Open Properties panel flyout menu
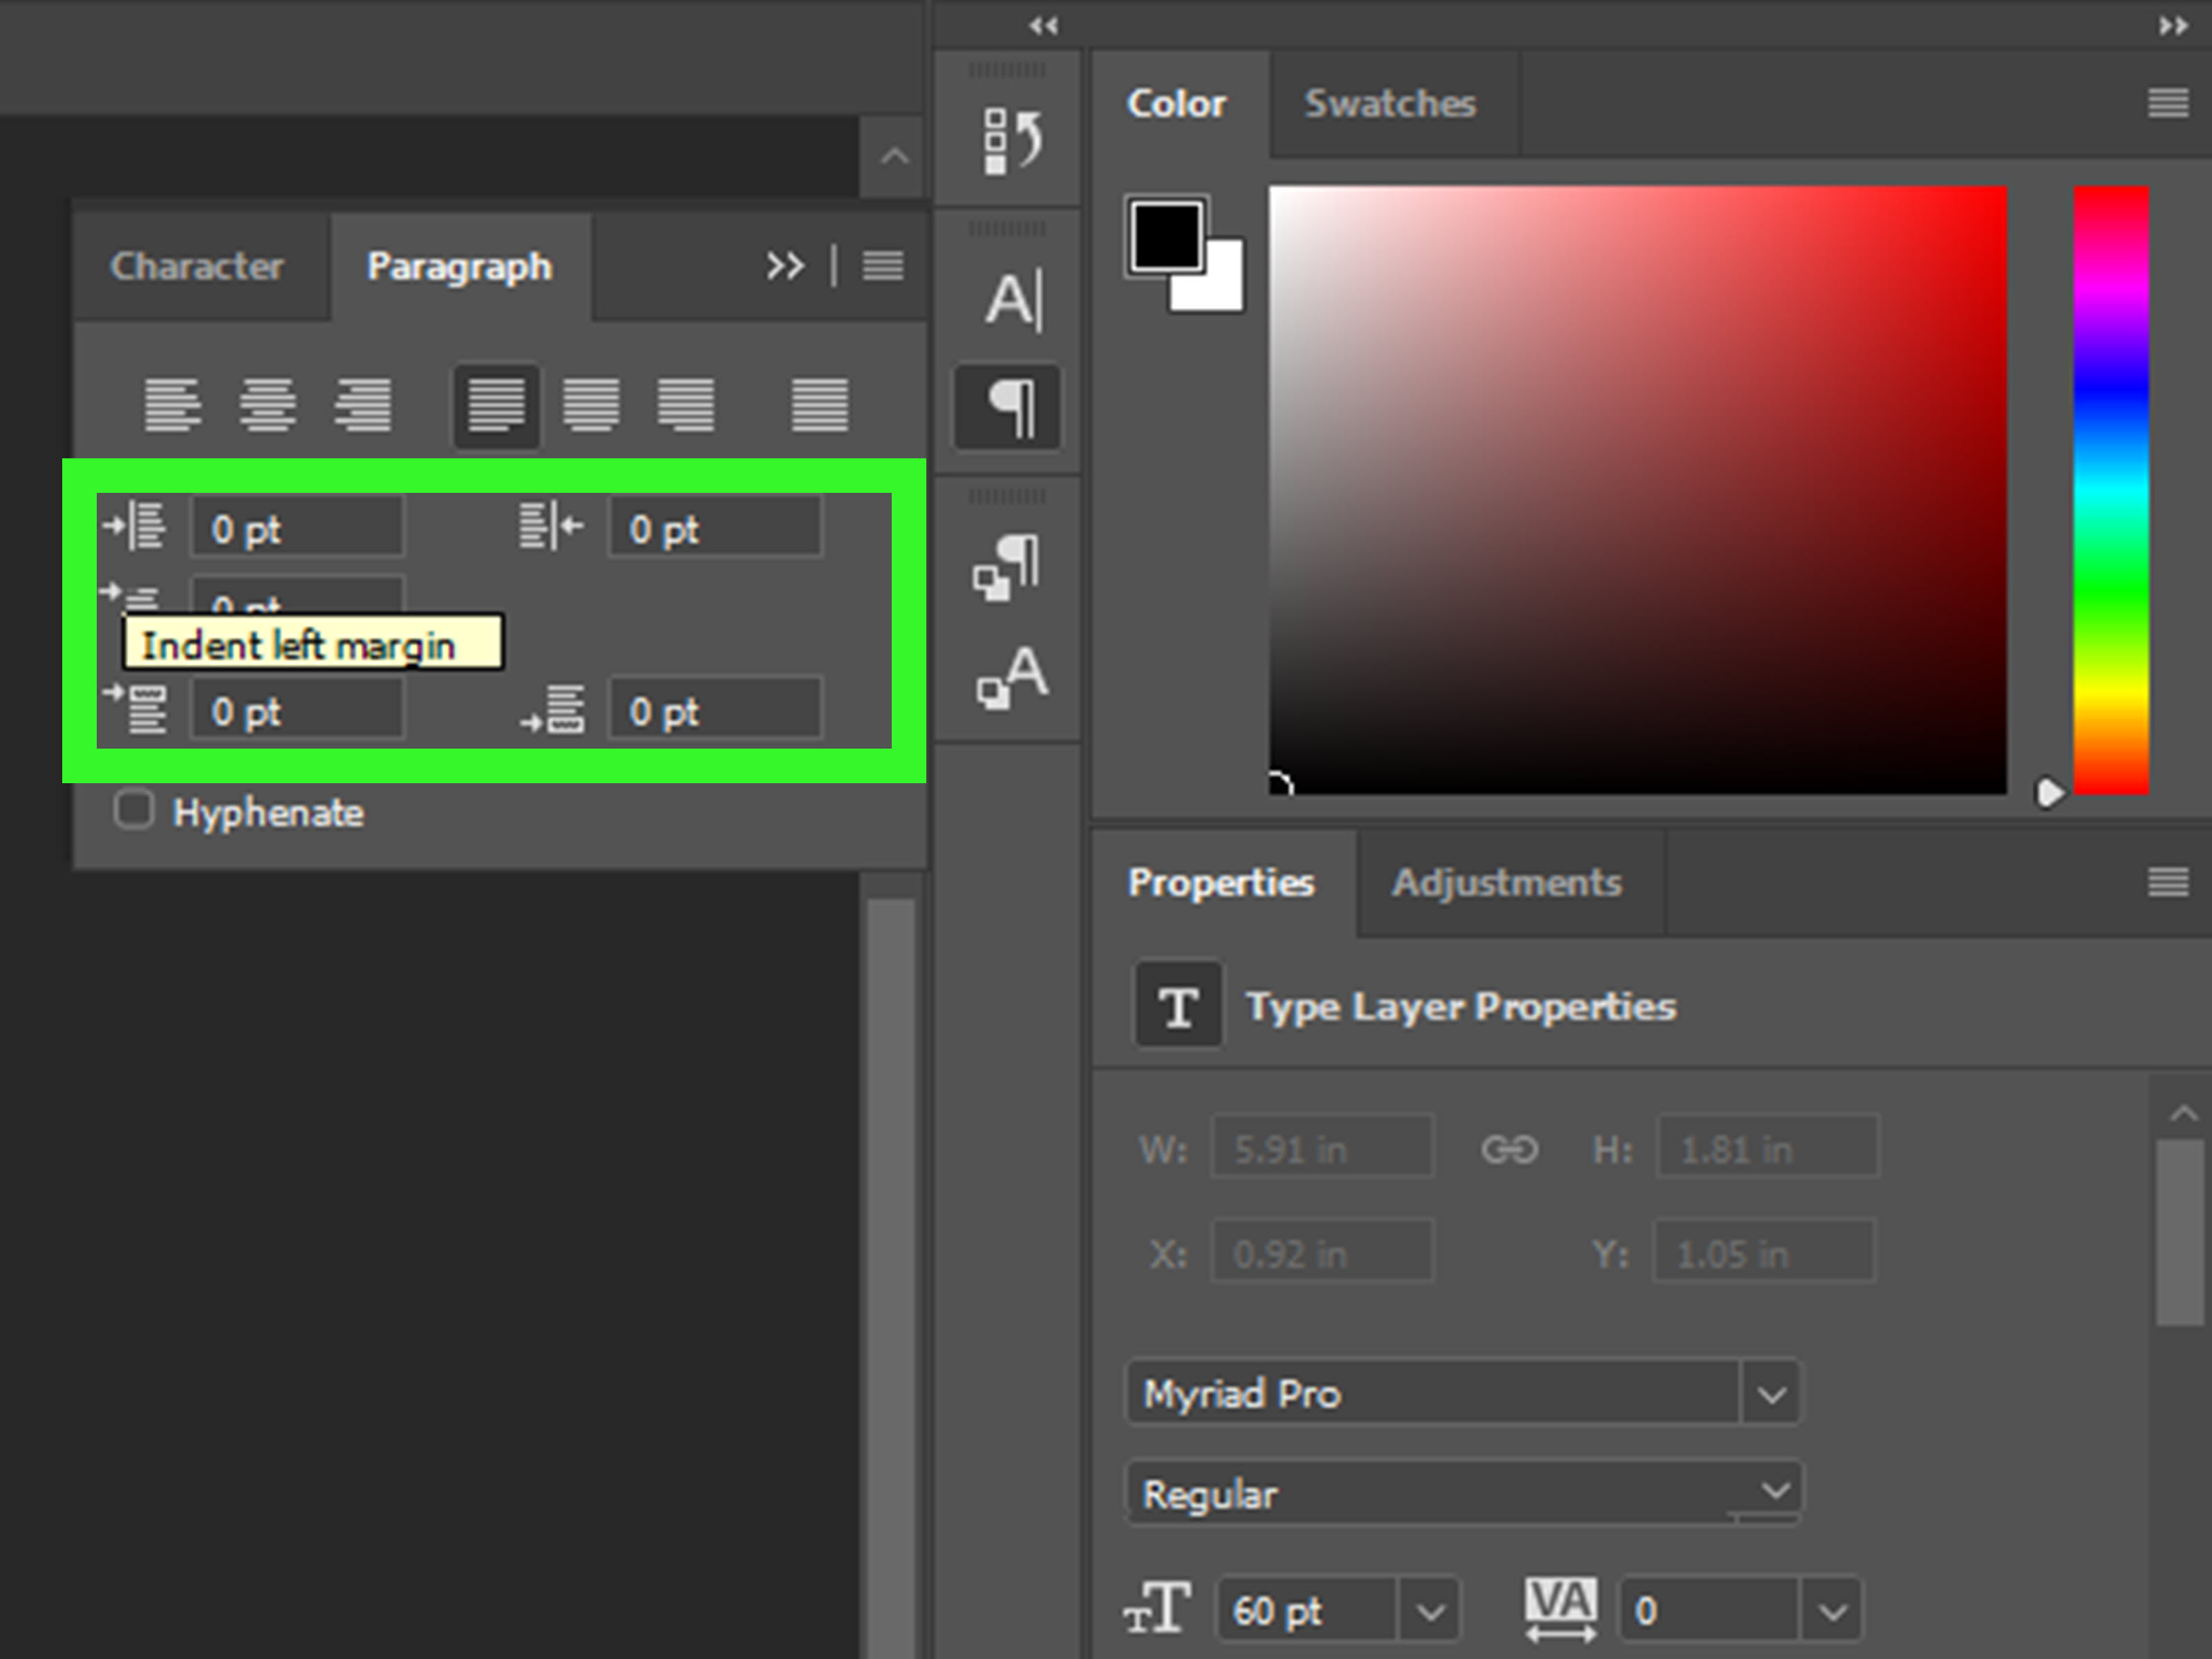The width and height of the screenshot is (2212, 1659). 2167,882
